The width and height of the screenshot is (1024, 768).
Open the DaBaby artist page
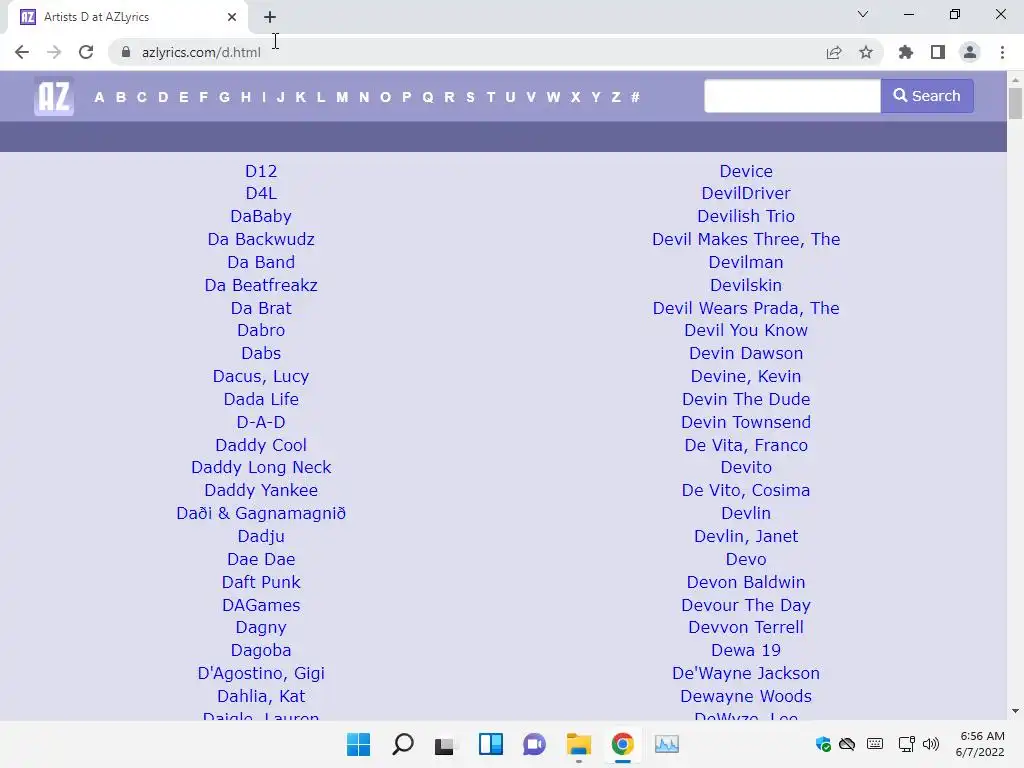click(261, 216)
